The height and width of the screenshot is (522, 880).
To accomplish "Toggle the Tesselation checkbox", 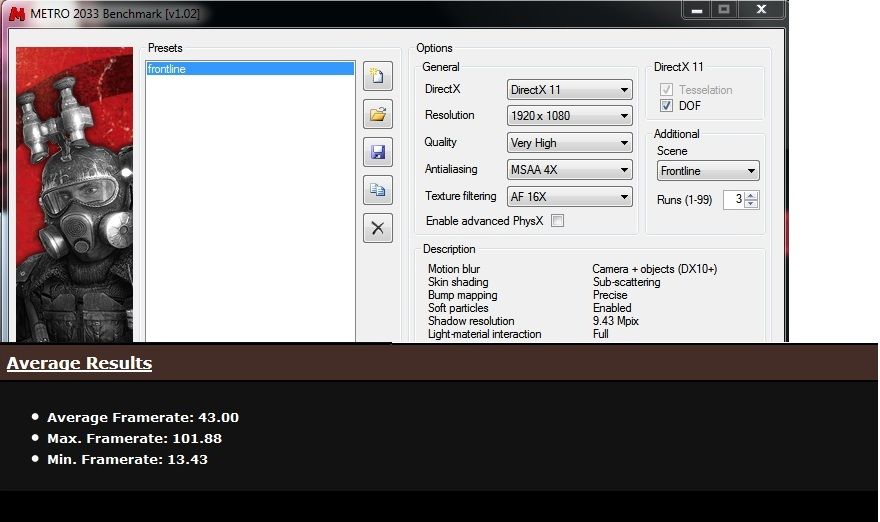I will pos(667,90).
